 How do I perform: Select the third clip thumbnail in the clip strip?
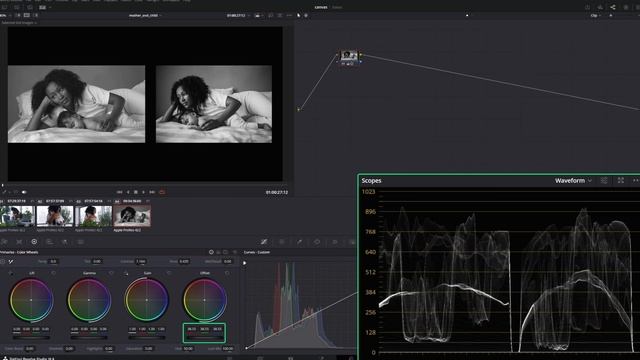click(x=93, y=216)
